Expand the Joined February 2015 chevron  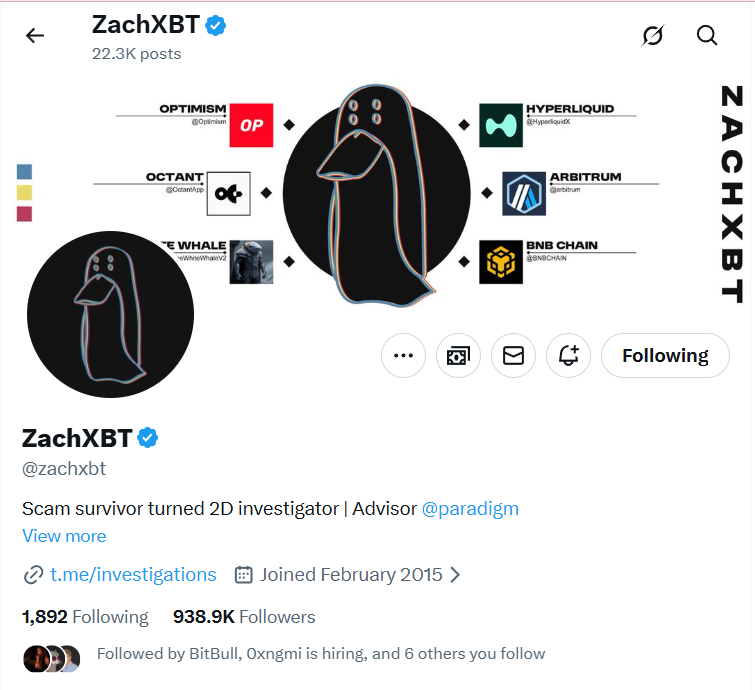tap(455, 575)
